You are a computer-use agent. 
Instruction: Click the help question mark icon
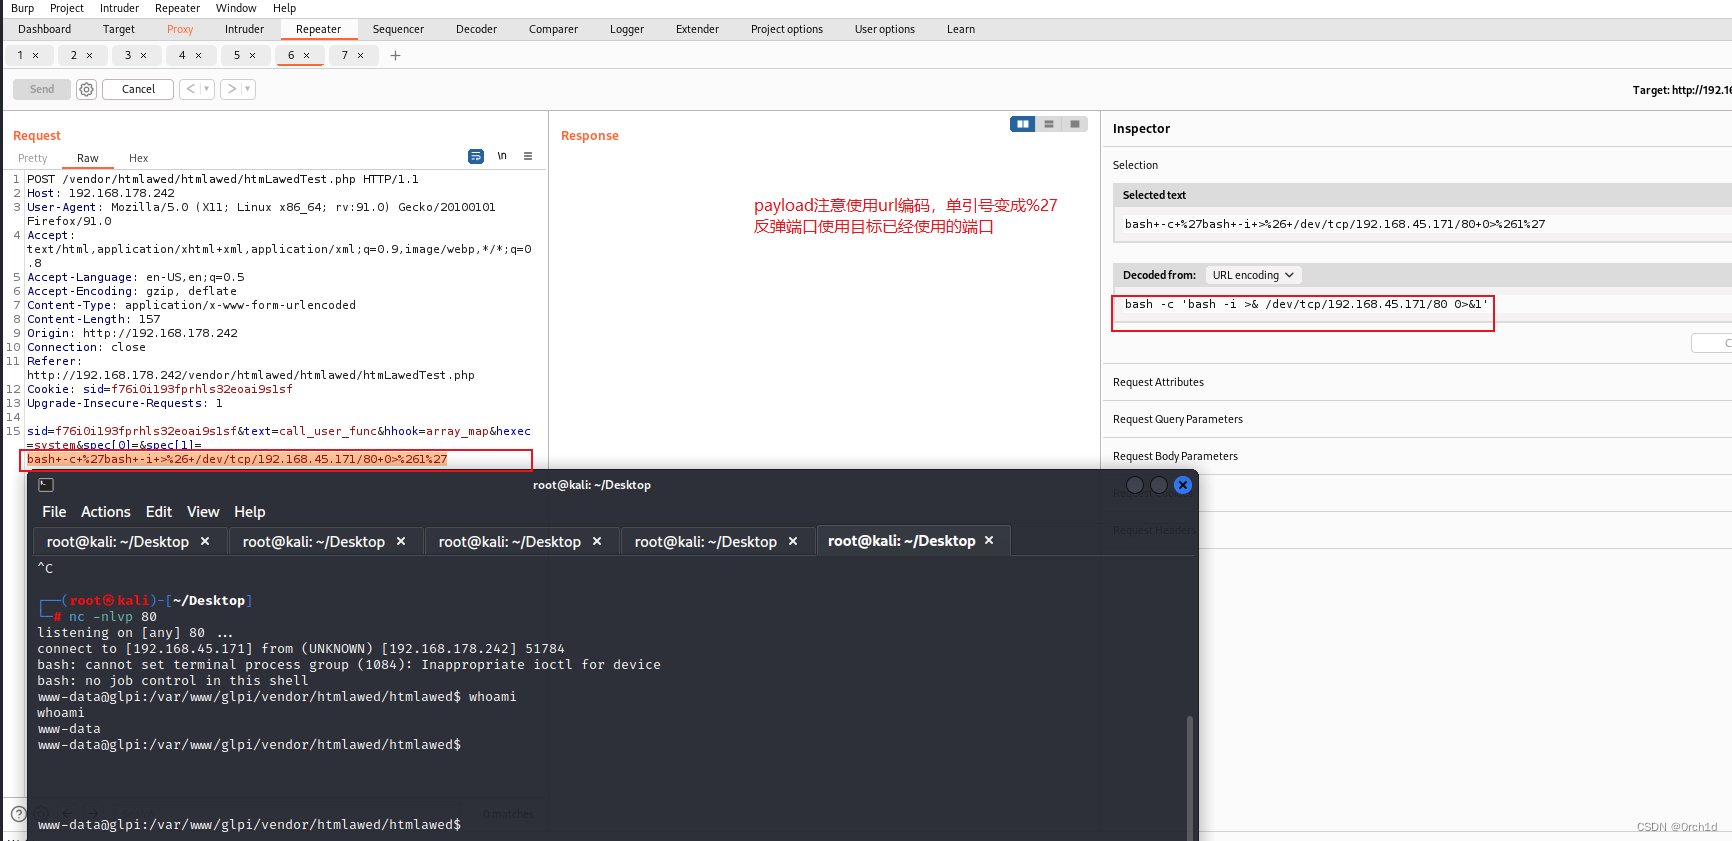[x=18, y=814]
